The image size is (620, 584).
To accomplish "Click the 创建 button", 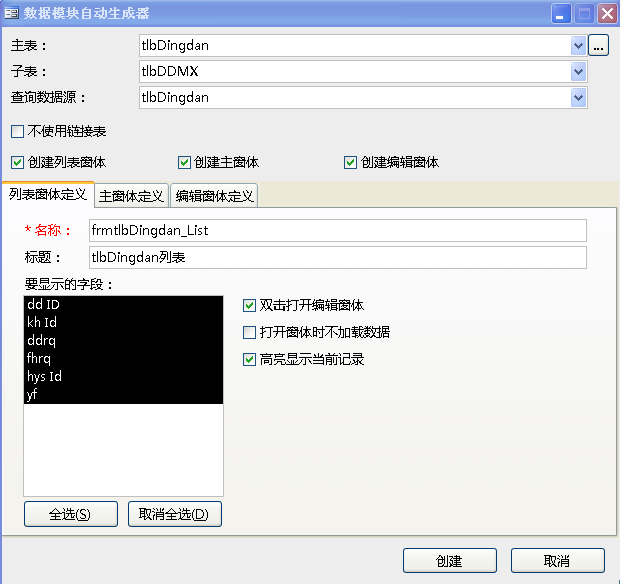I will point(450,561).
